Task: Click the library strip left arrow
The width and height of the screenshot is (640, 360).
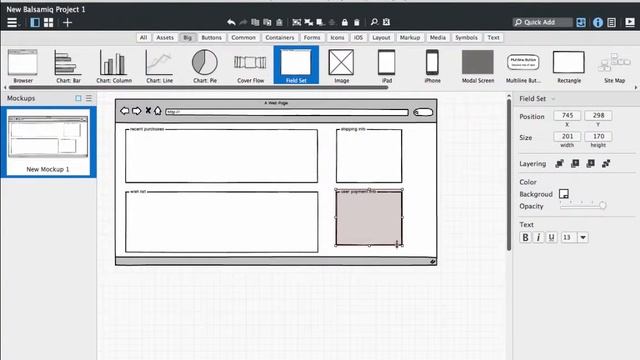Action: click(5, 87)
